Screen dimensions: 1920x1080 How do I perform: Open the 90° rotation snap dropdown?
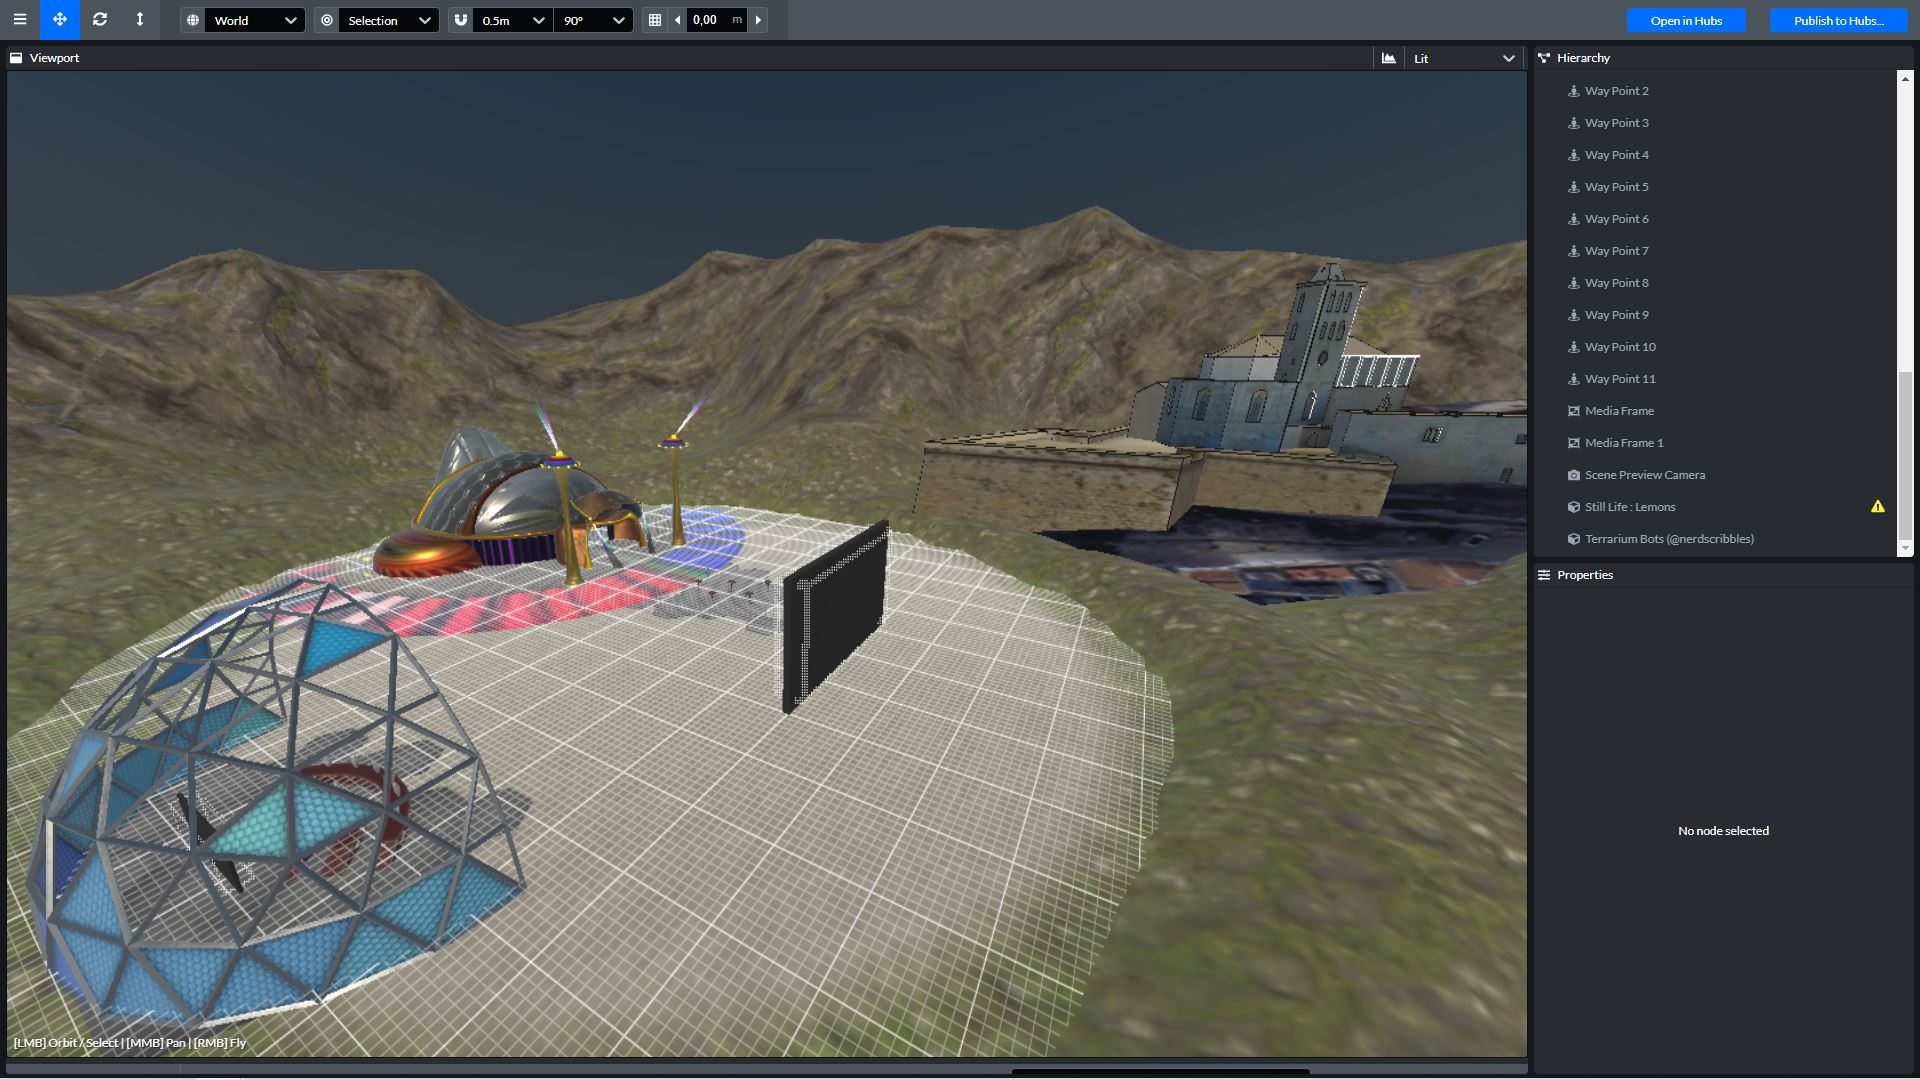594,20
